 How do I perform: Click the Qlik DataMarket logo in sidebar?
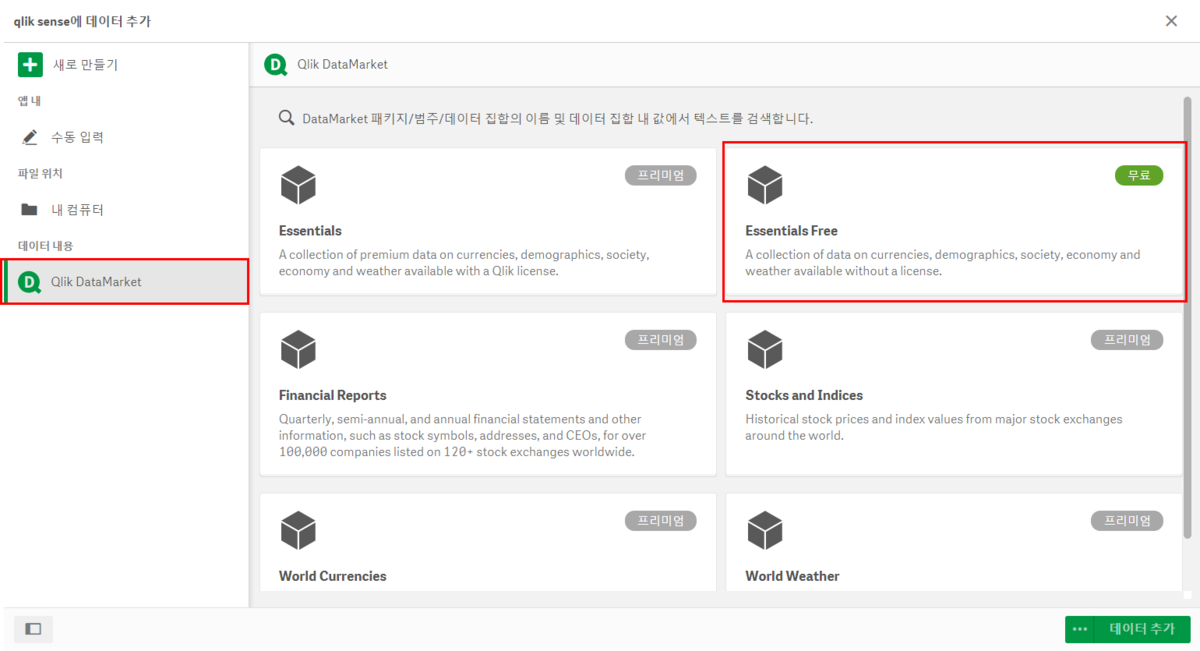(x=30, y=282)
